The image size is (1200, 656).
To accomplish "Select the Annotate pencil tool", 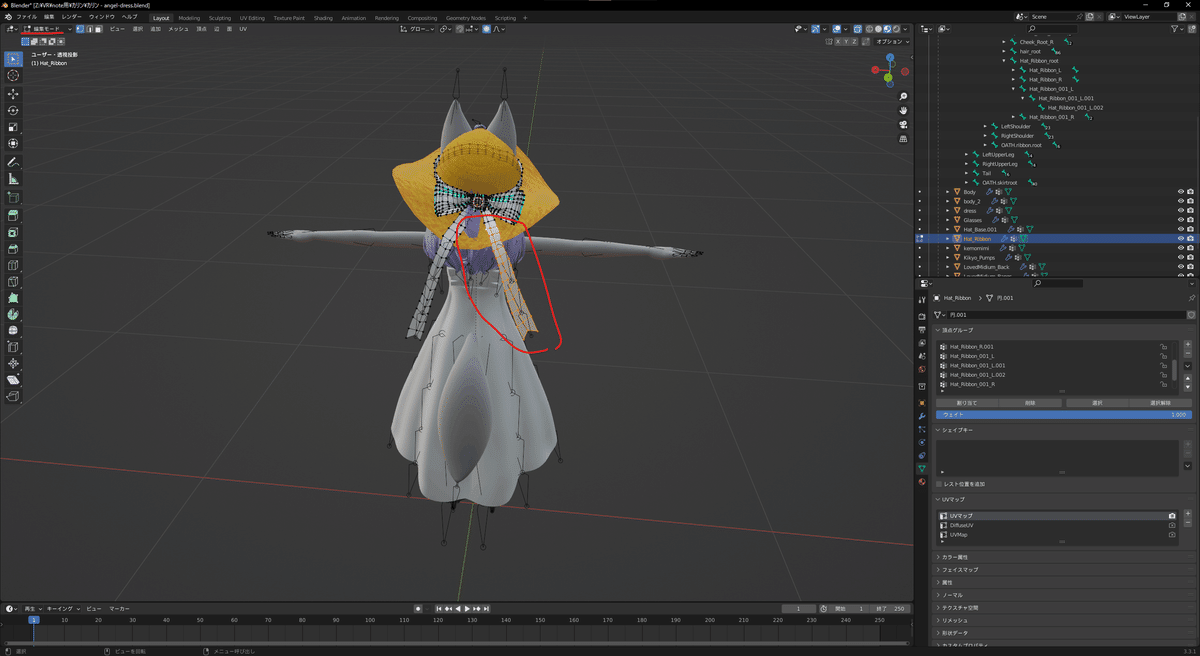I will tap(13, 162).
